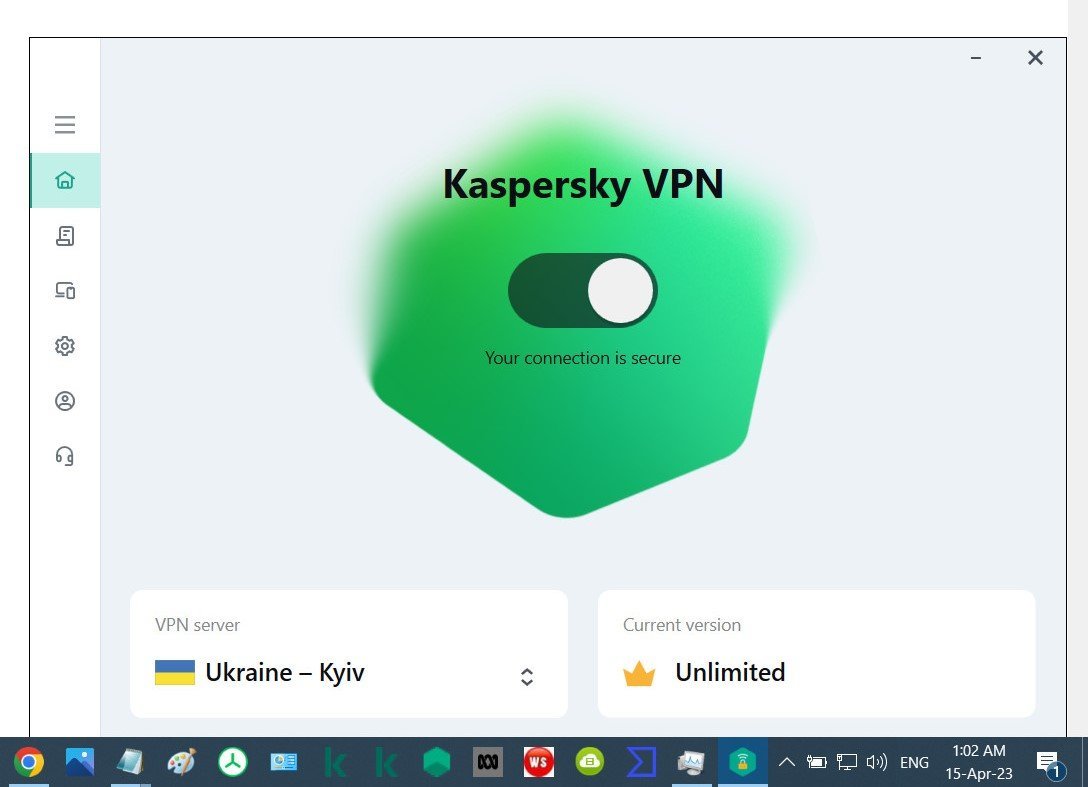Open the notification center icon
The height and width of the screenshot is (787, 1088).
pyautogui.click(x=1049, y=764)
